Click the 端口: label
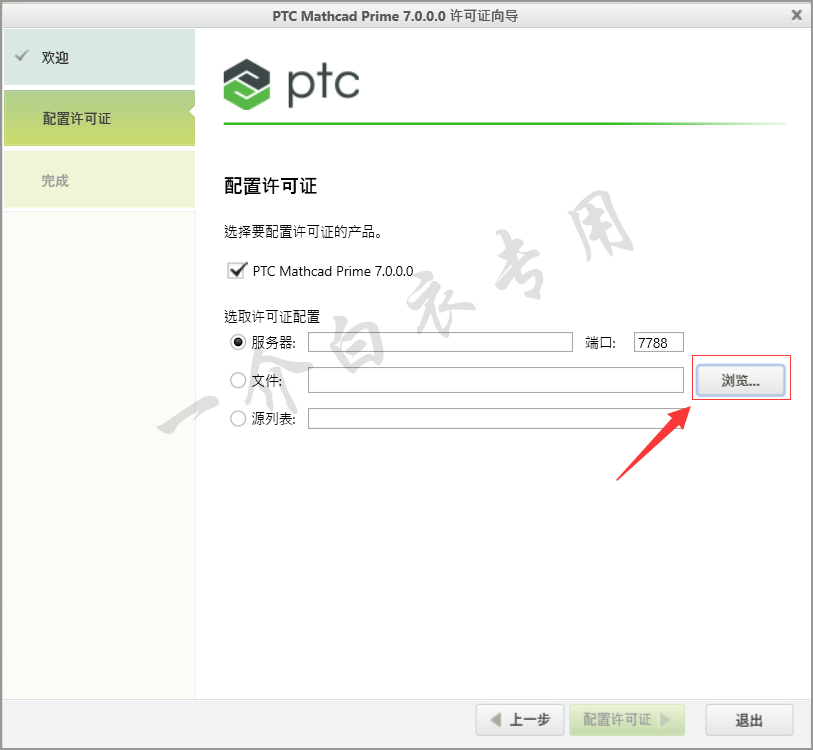813x750 pixels. pos(600,342)
